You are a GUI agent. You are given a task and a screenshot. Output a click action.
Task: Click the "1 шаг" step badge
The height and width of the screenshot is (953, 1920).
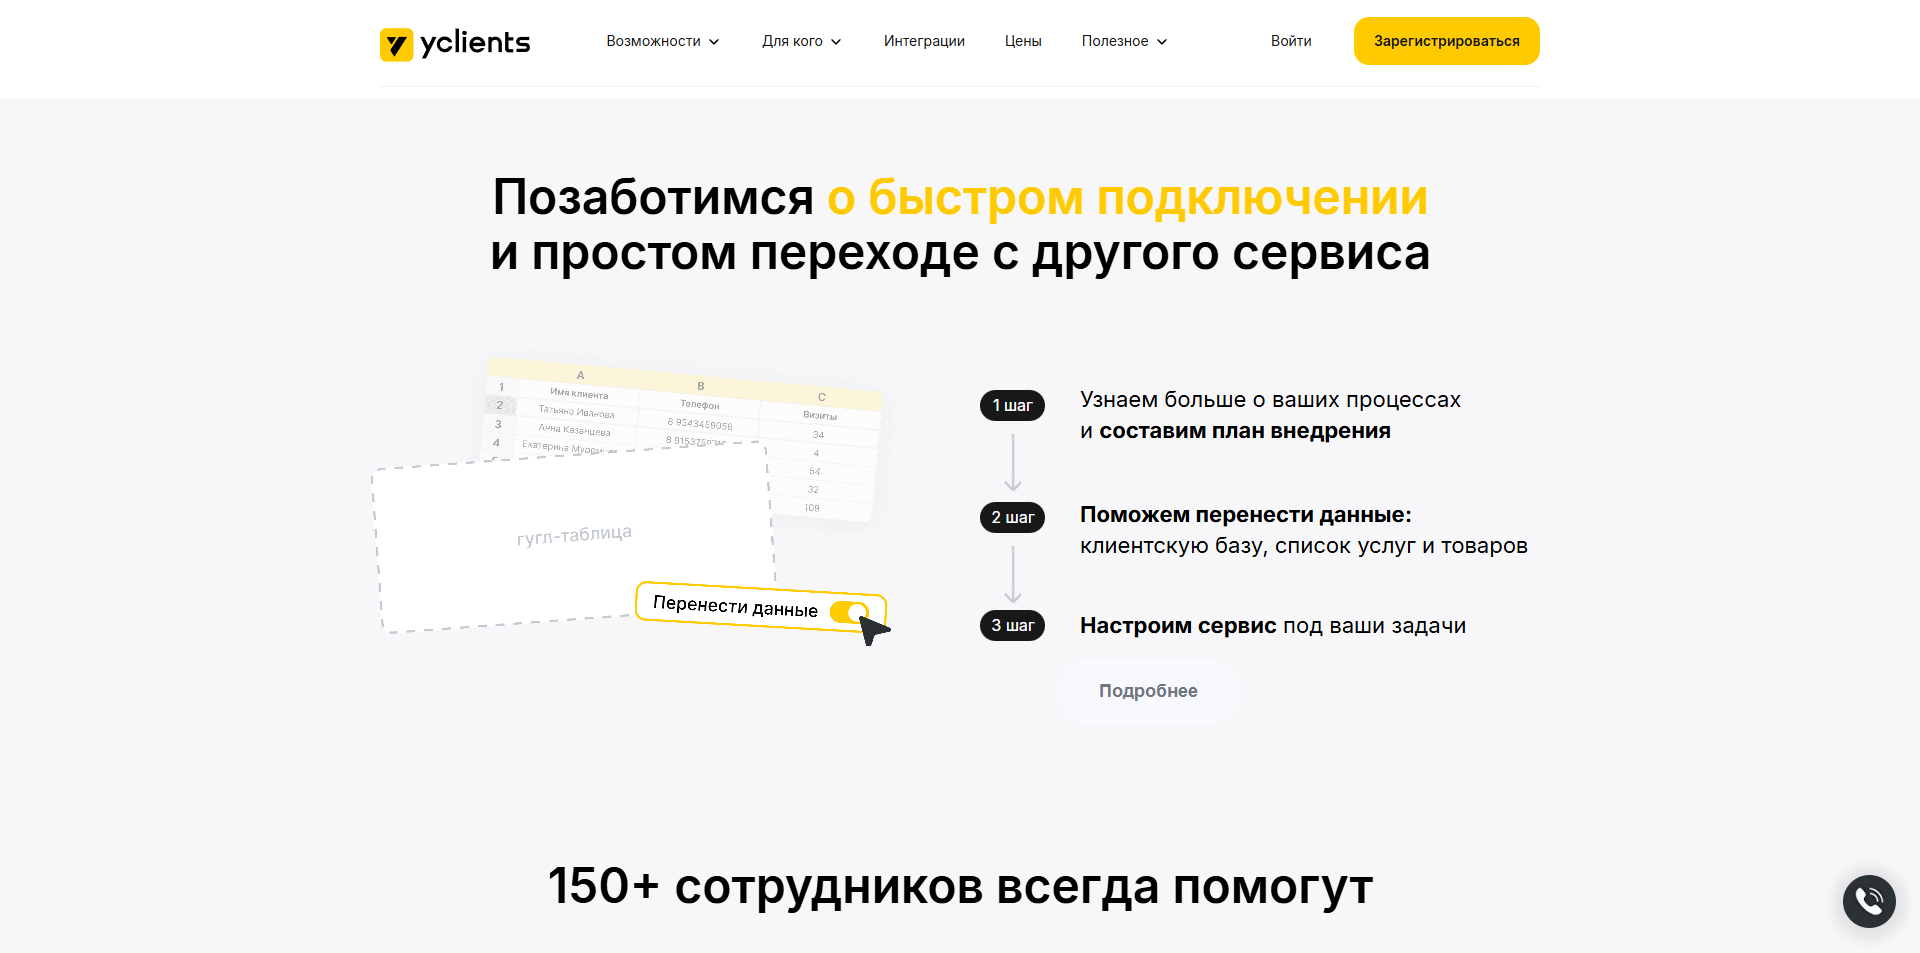1011,405
